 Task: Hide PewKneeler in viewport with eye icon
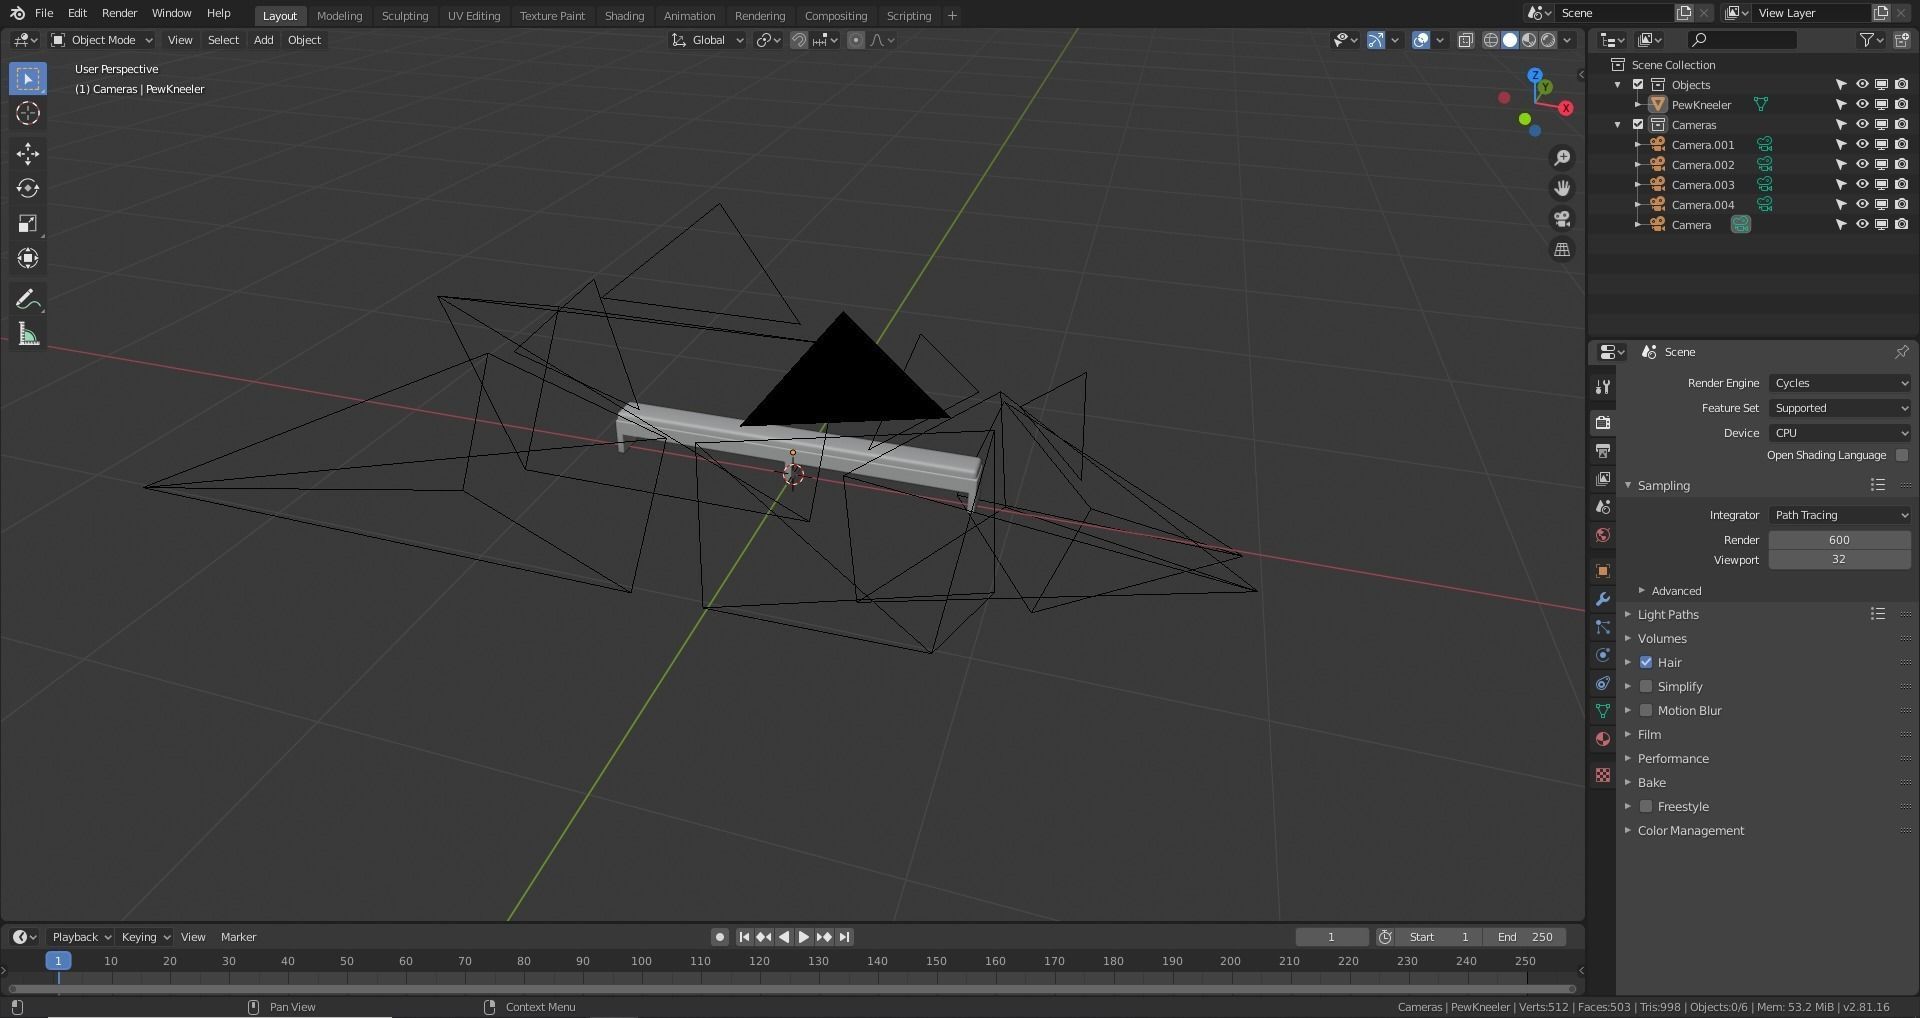pyautogui.click(x=1862, y=105)
